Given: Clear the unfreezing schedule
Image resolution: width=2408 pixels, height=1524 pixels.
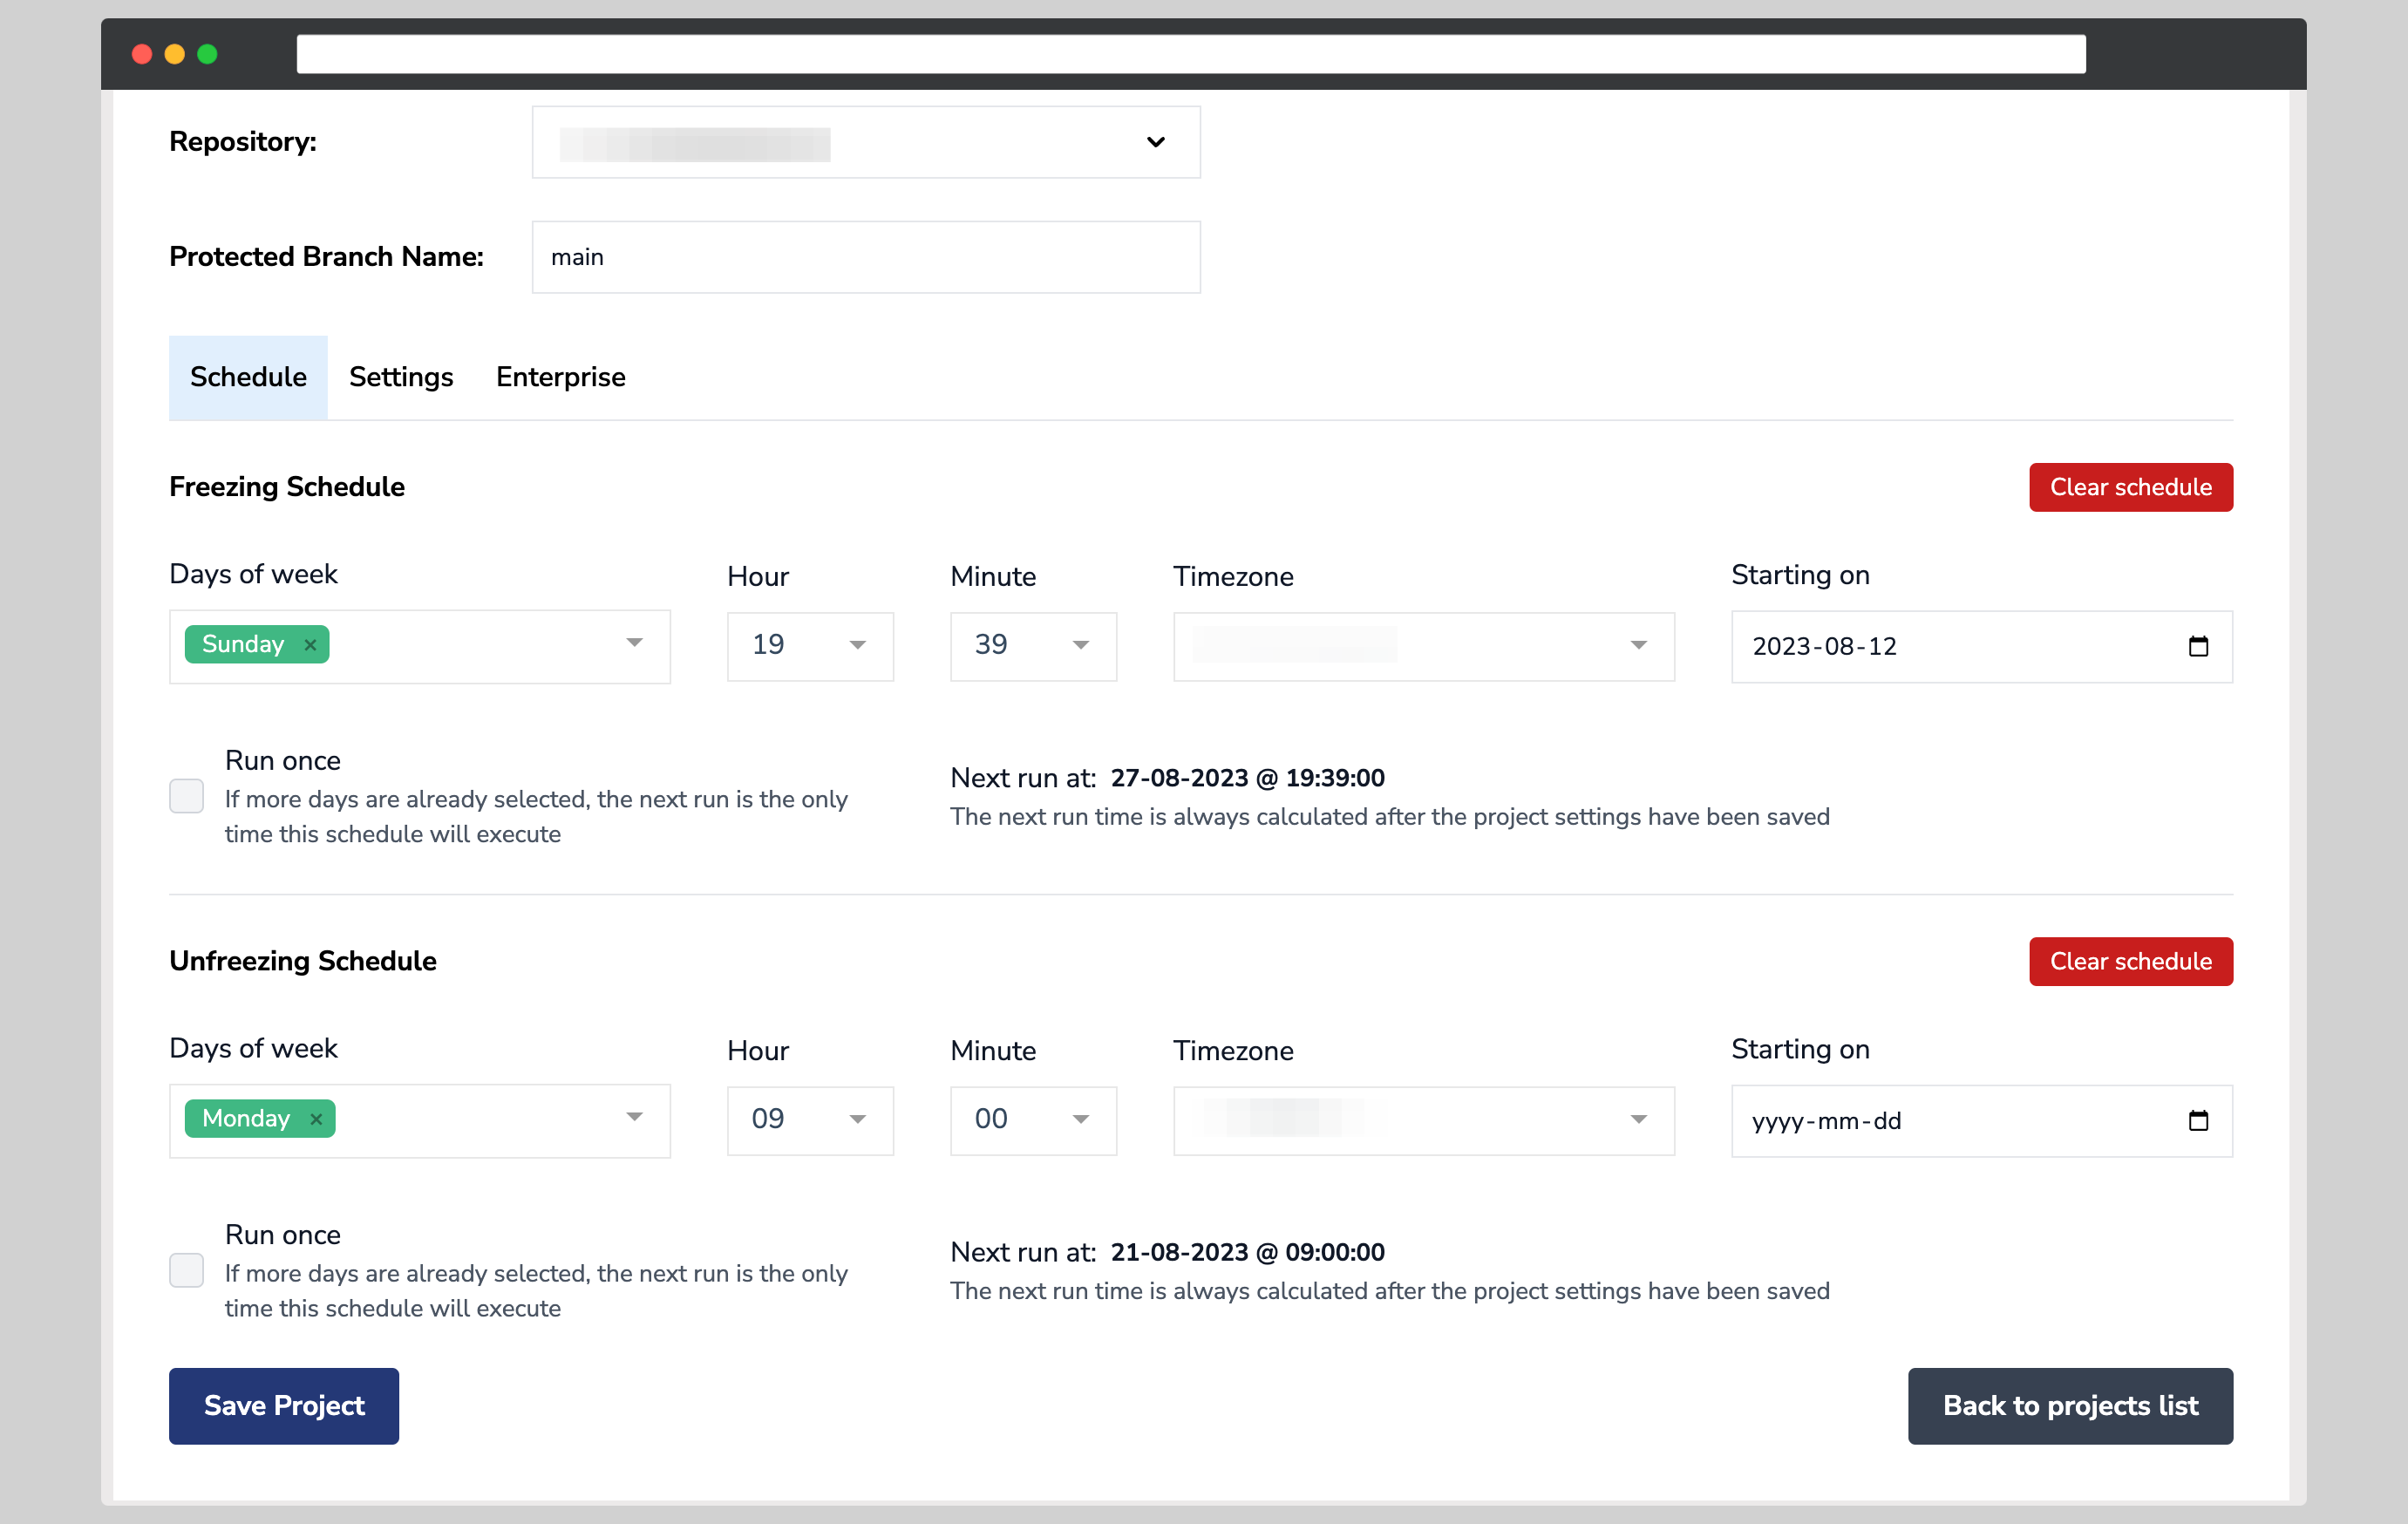Looking at the screenshot, I should point(2130,961).
